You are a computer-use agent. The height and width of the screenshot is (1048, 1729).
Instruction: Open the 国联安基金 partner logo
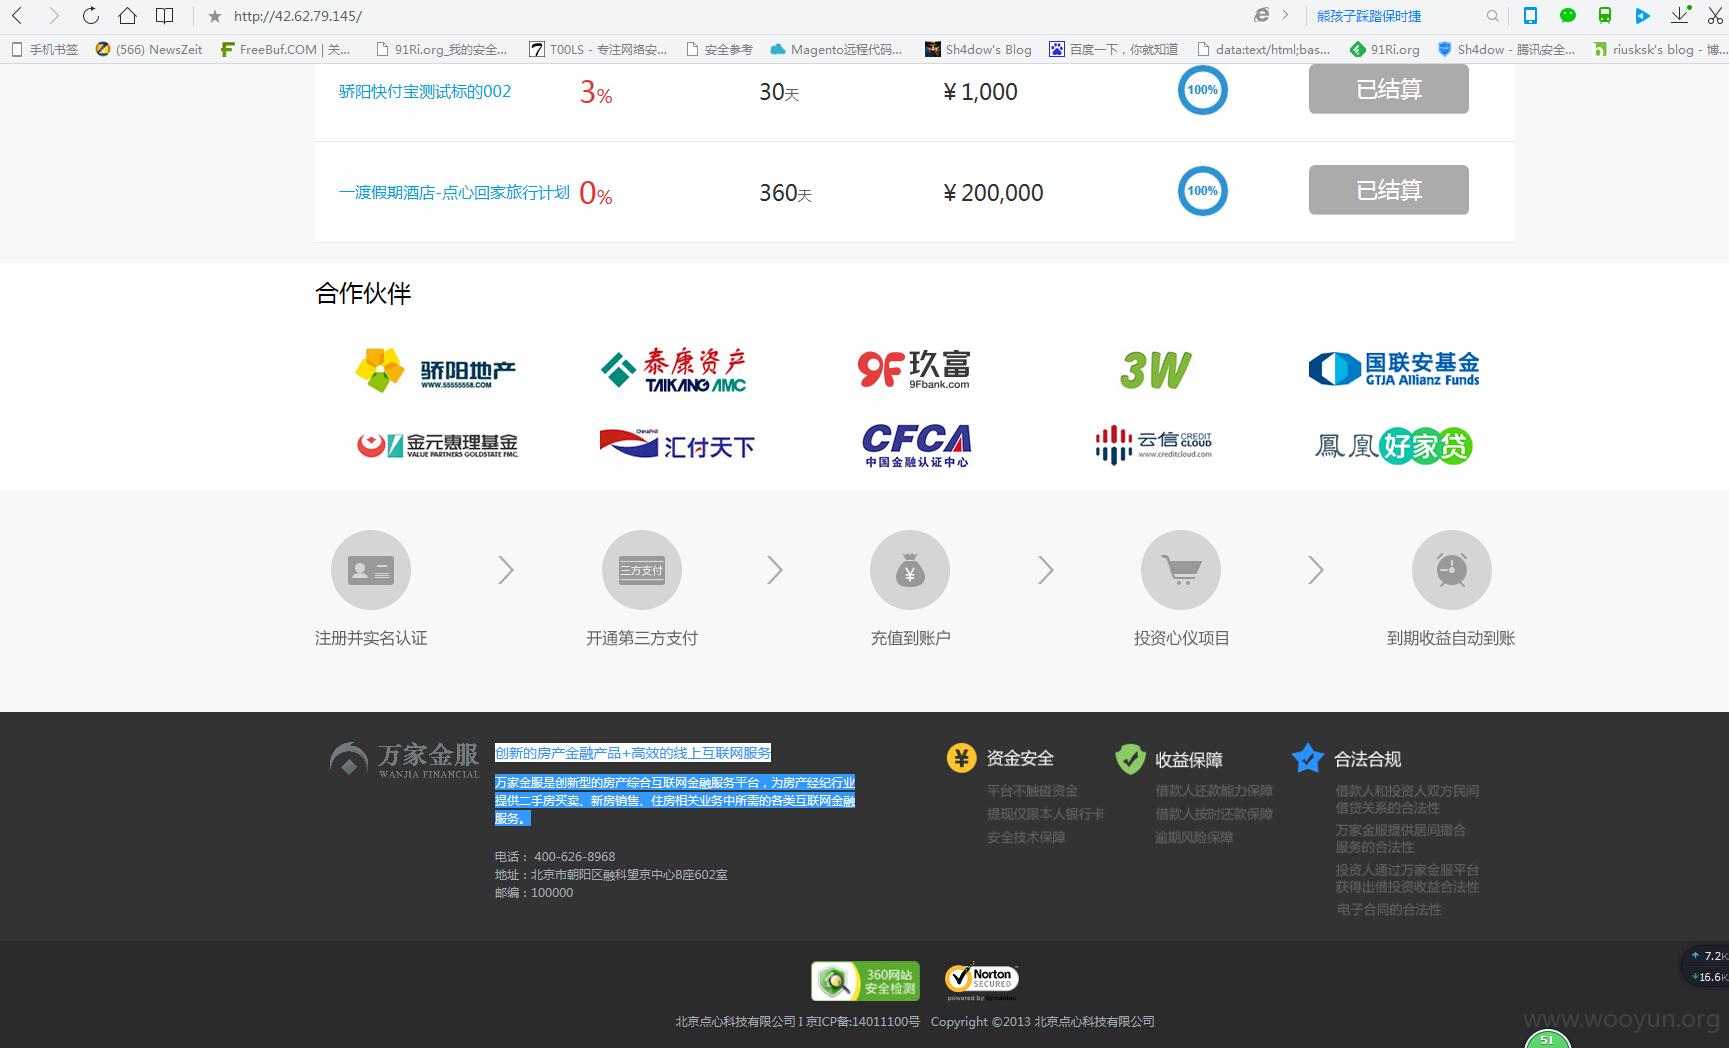(x=1394, y=369)
